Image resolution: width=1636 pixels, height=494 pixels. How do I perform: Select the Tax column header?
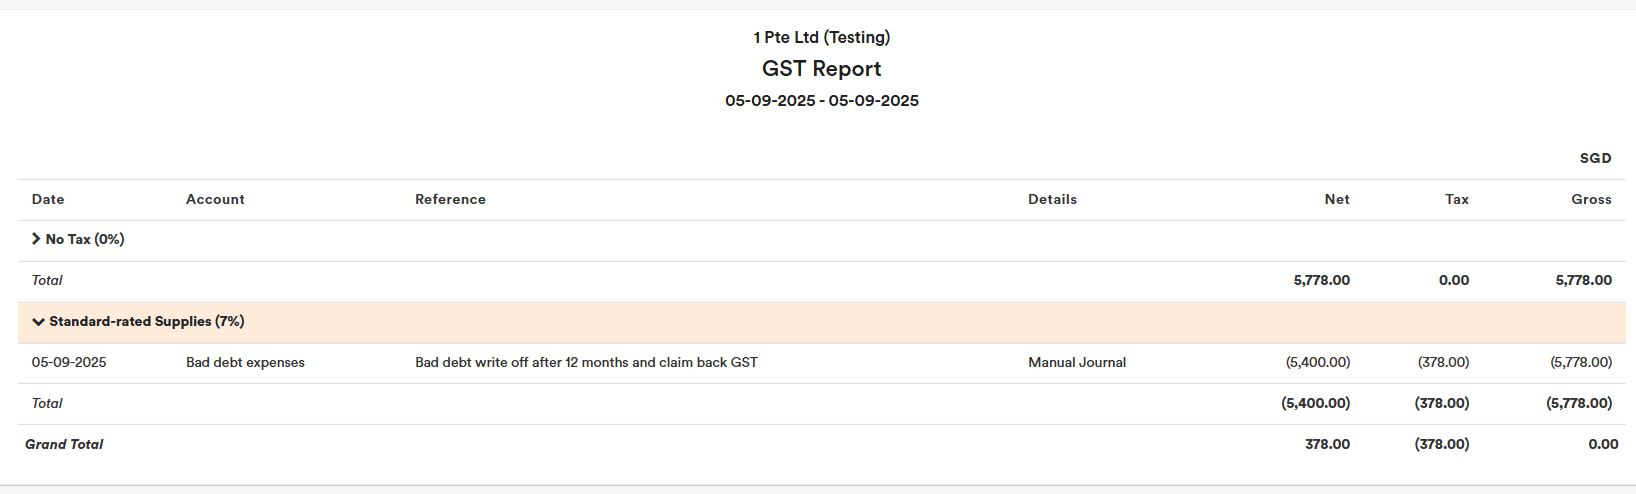click(1456, 200)
